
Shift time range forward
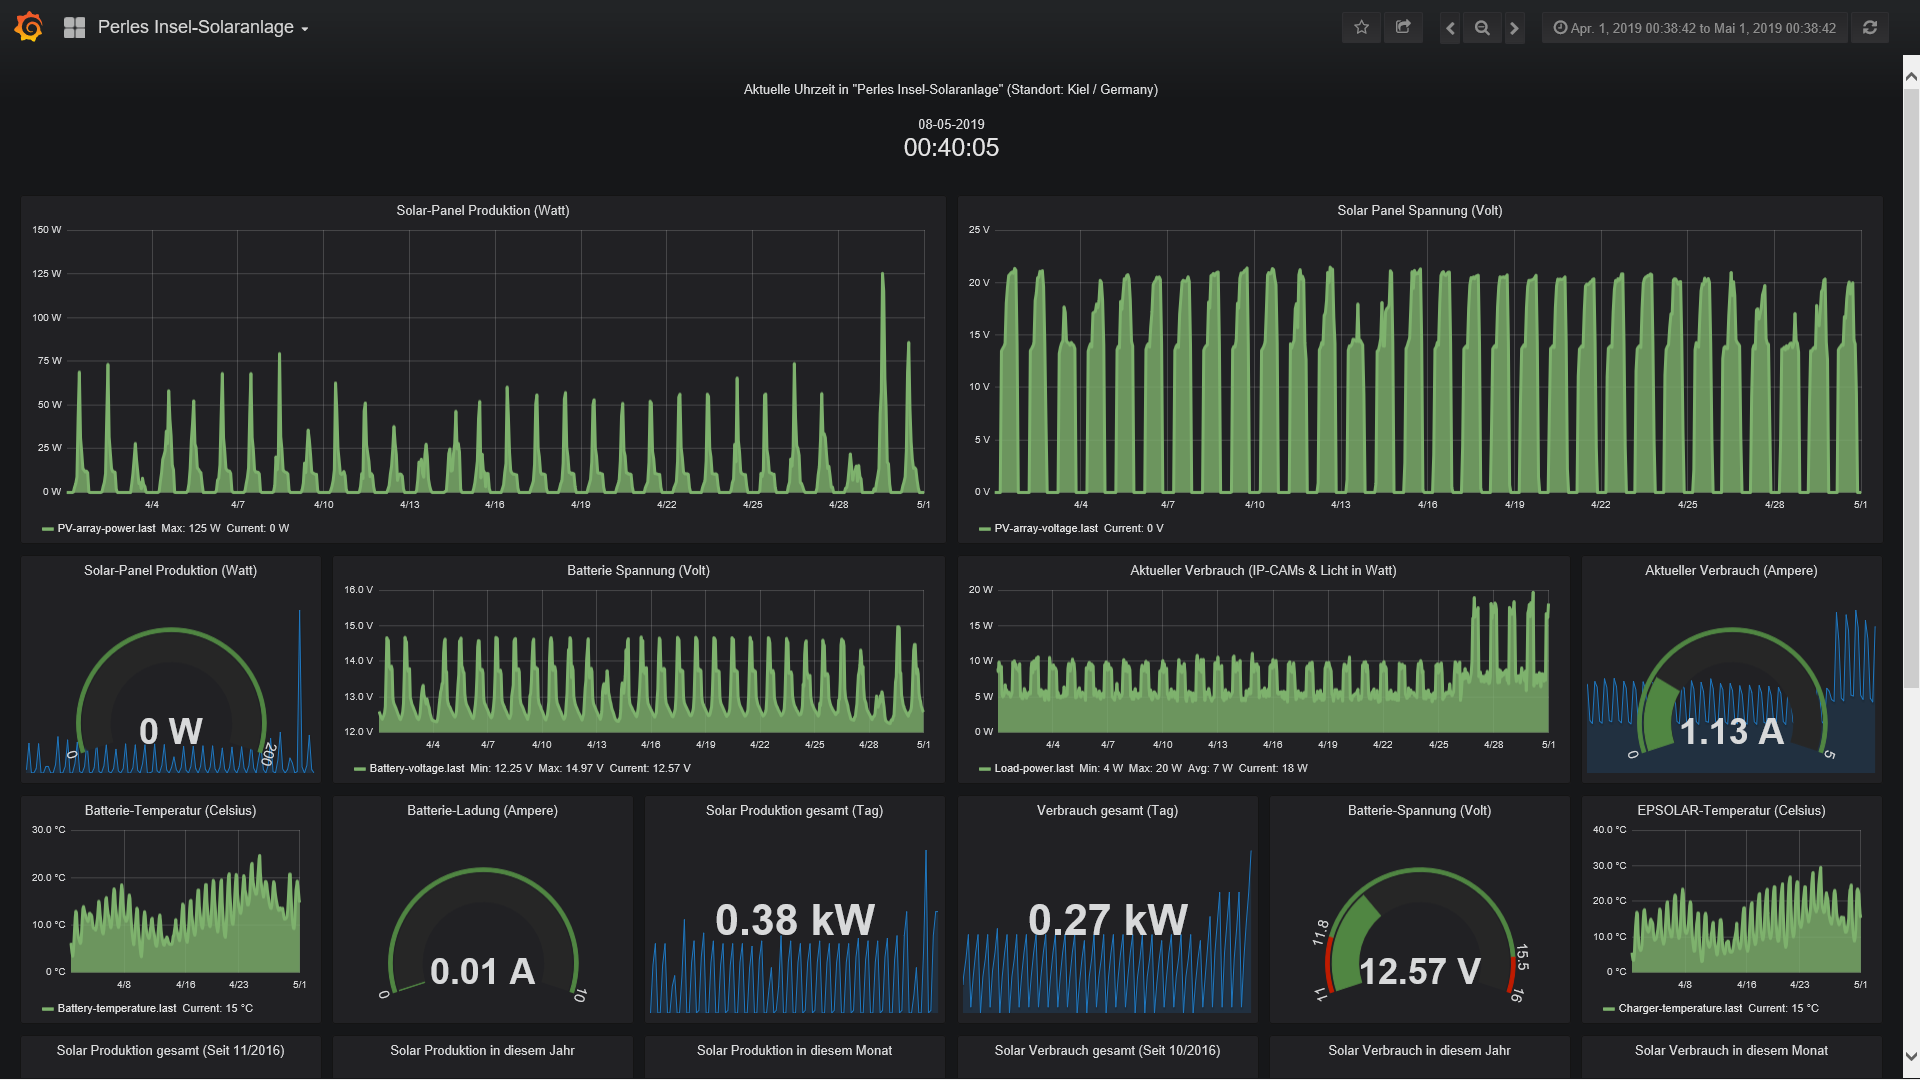point(1514,28)
